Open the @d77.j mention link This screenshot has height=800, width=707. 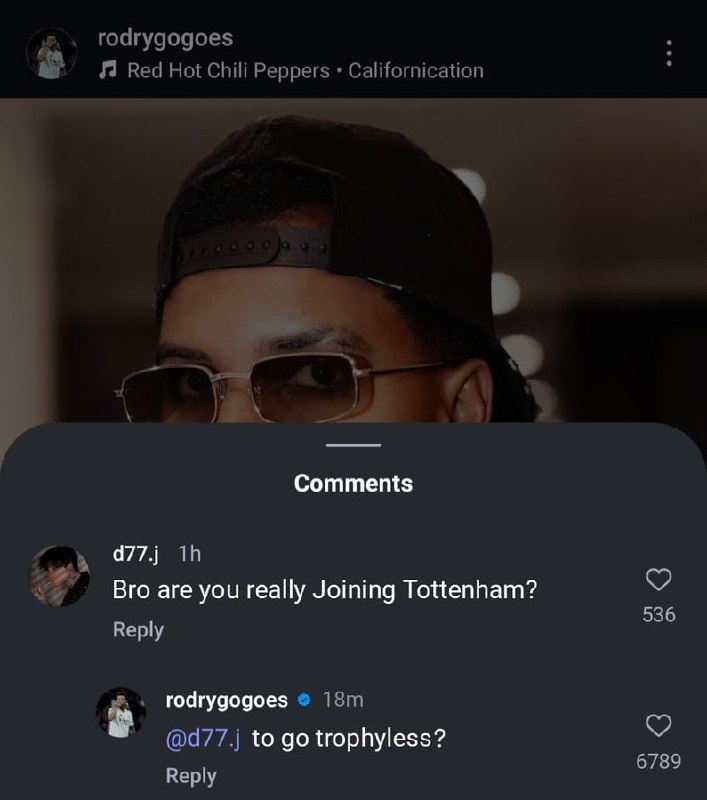coord(203,738)
